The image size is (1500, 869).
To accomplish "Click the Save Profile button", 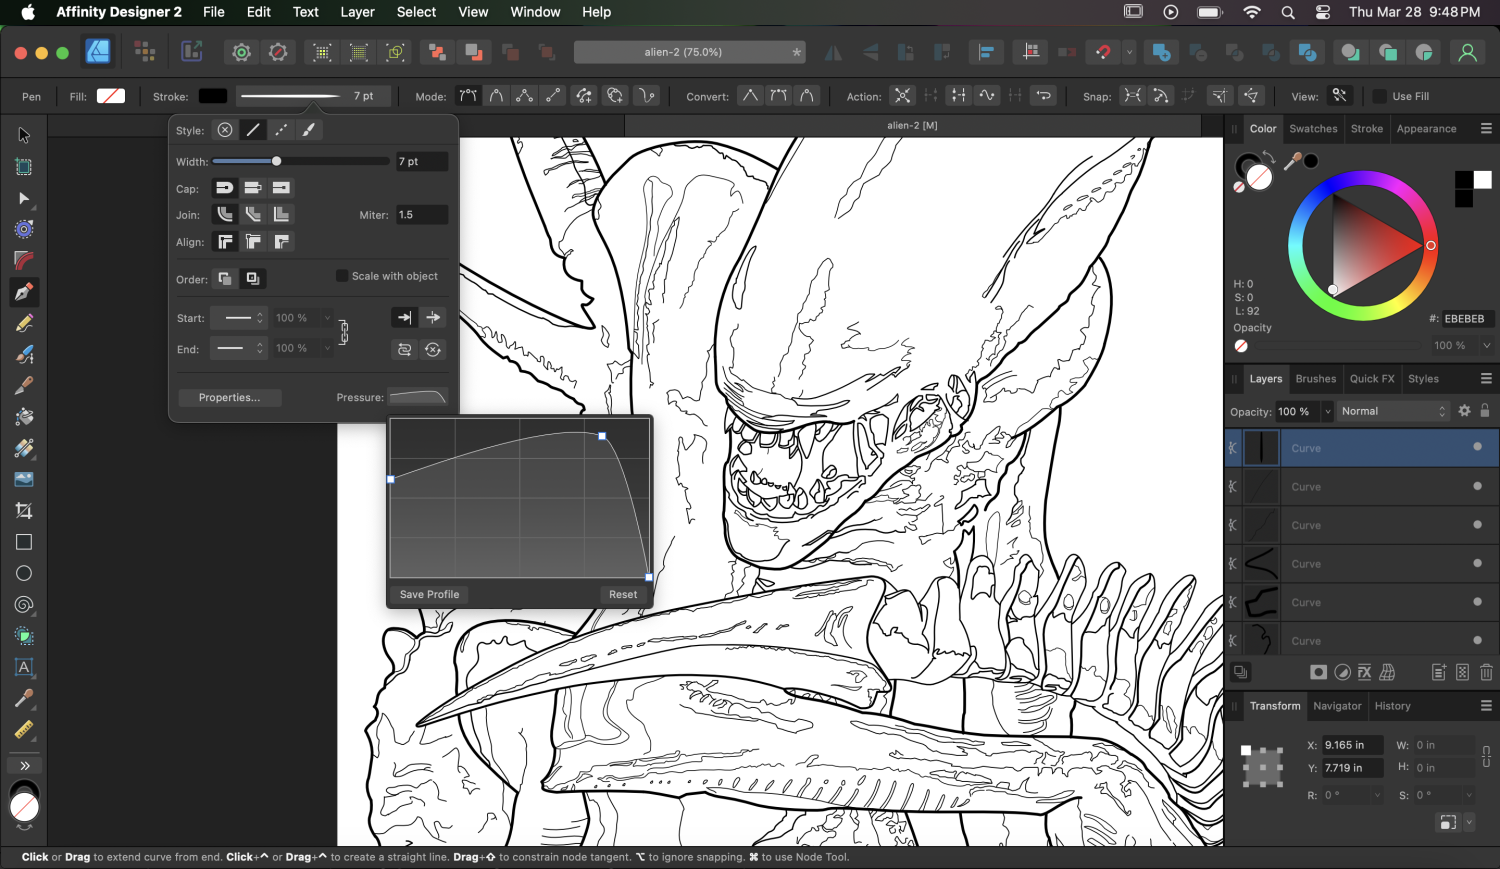I will pos(429,594).
